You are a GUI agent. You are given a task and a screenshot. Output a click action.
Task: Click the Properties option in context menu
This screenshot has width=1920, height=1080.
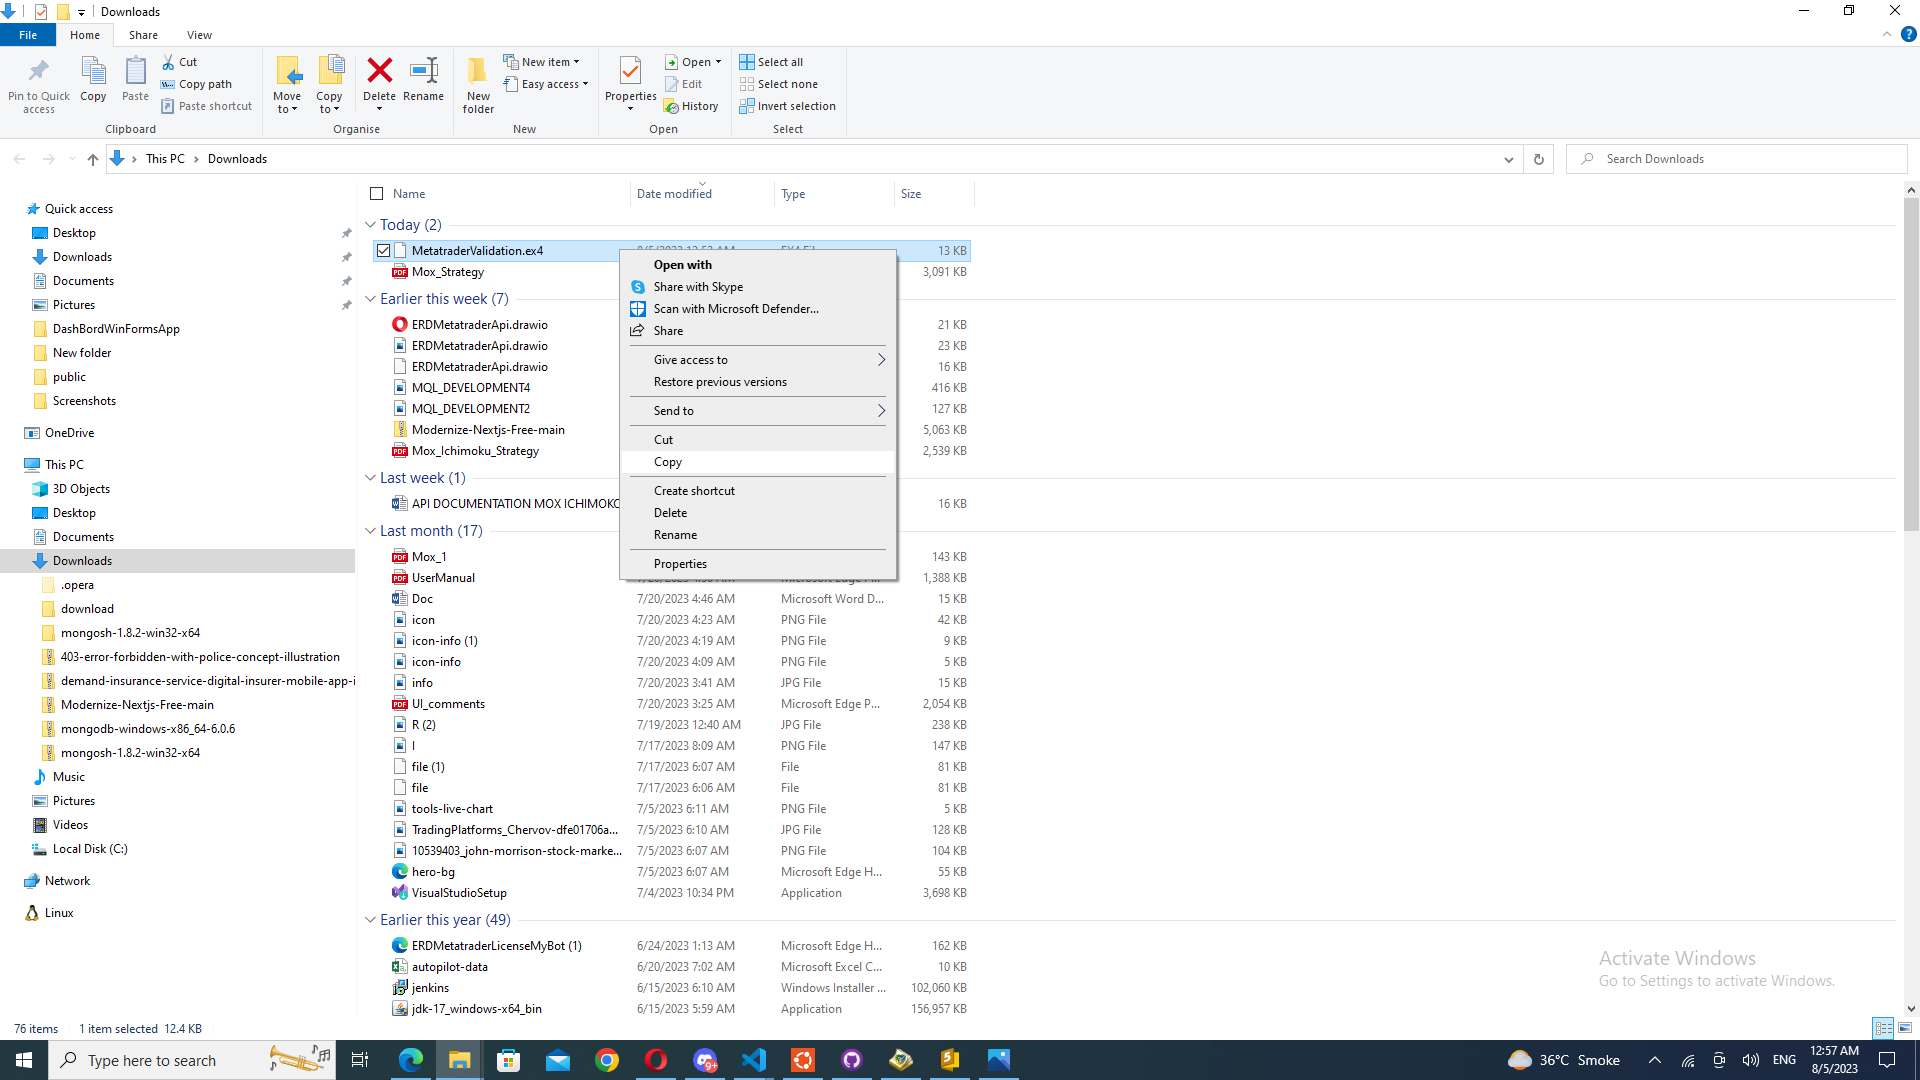(680, 564)
